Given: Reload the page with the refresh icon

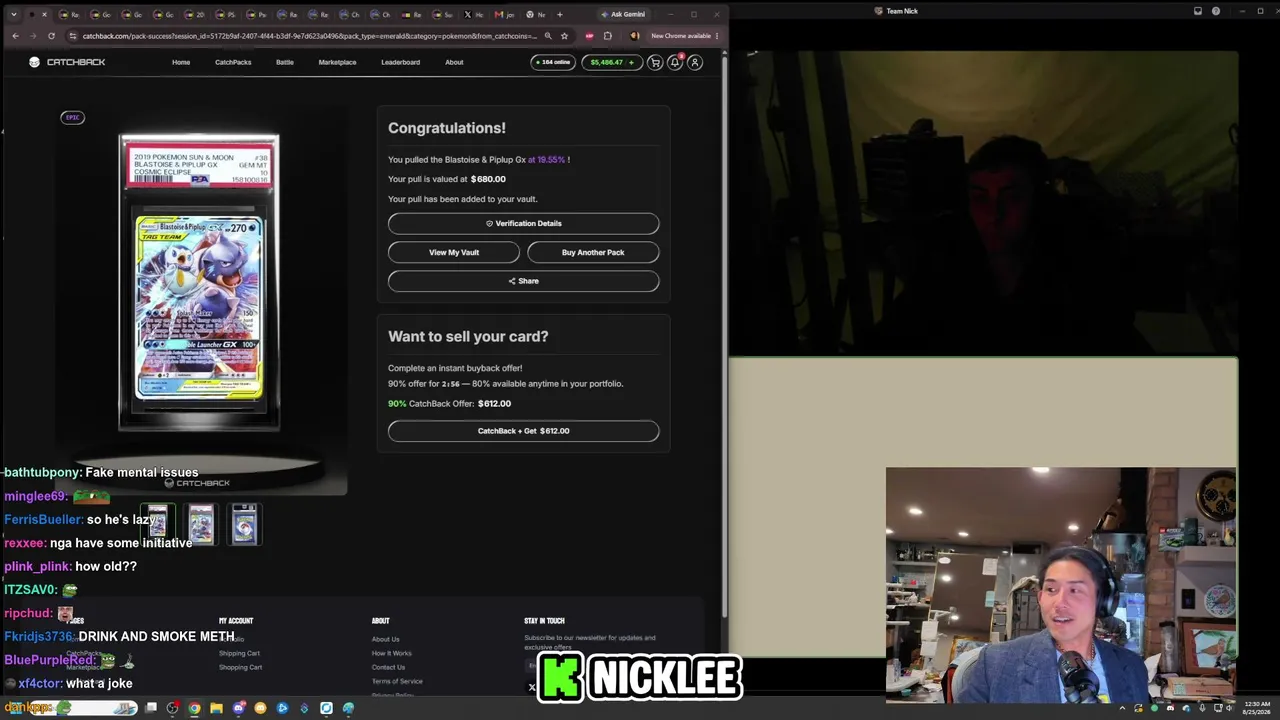Looking at the screenshot, I should point(51,36).
